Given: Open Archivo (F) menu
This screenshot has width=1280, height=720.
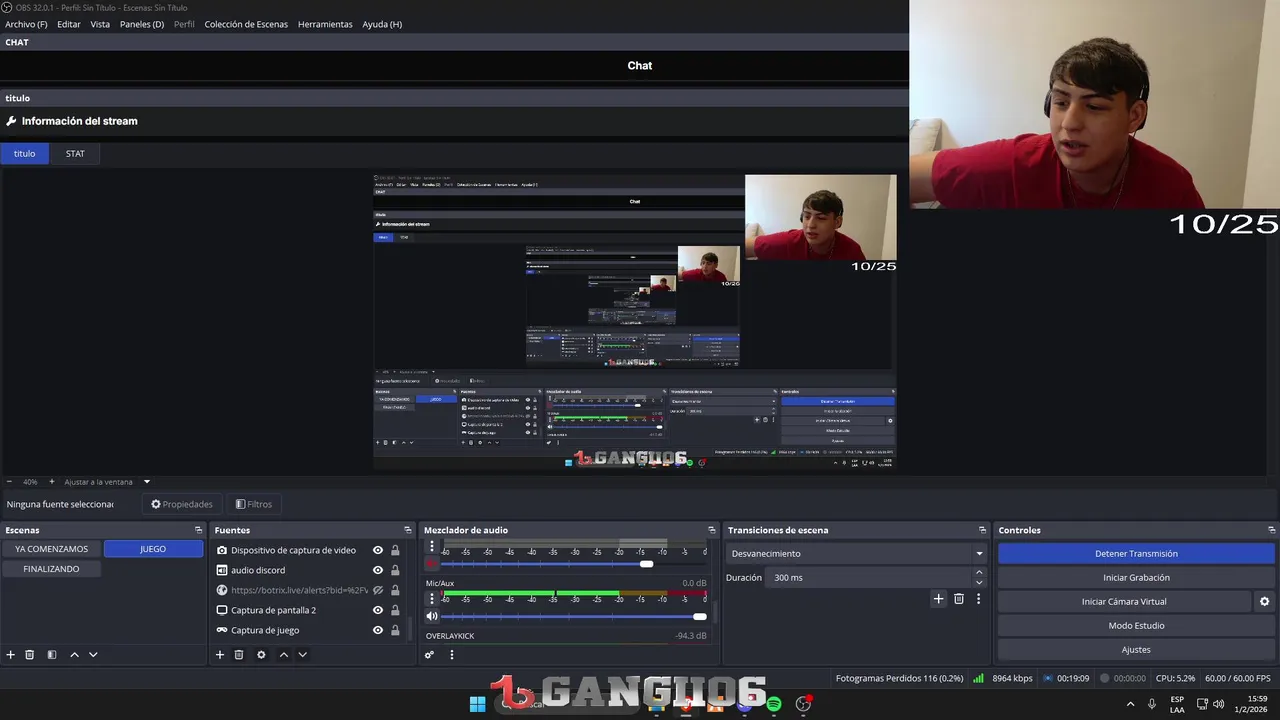Looking at the screenshot, I should pyautogui.click(x=26, y=24).
